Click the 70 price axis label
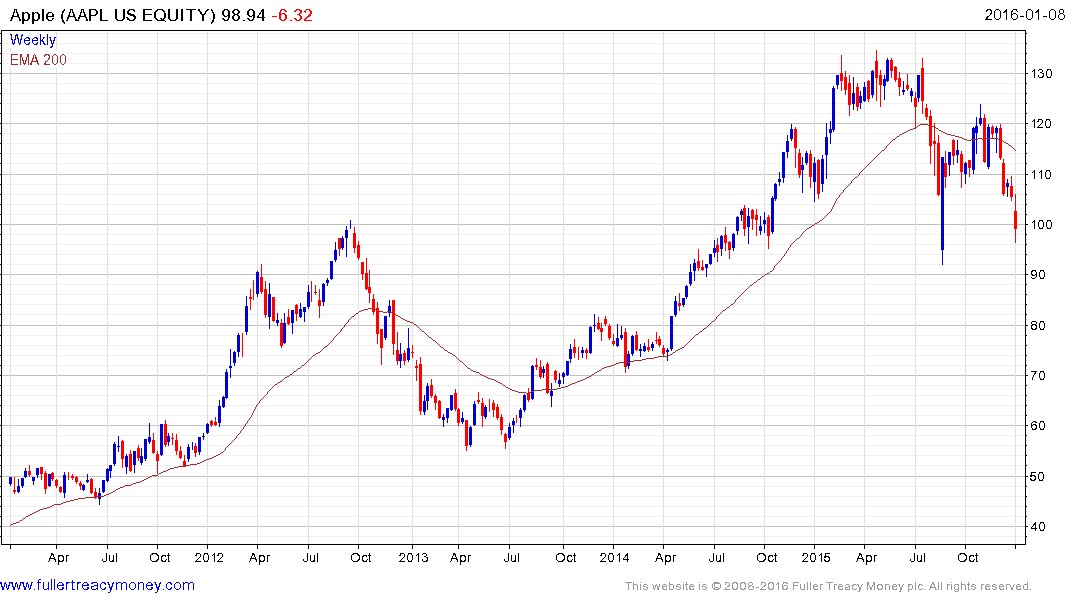Image resolution: width=1075 pixels, height=600 pixels. (x=1042, y=376)
